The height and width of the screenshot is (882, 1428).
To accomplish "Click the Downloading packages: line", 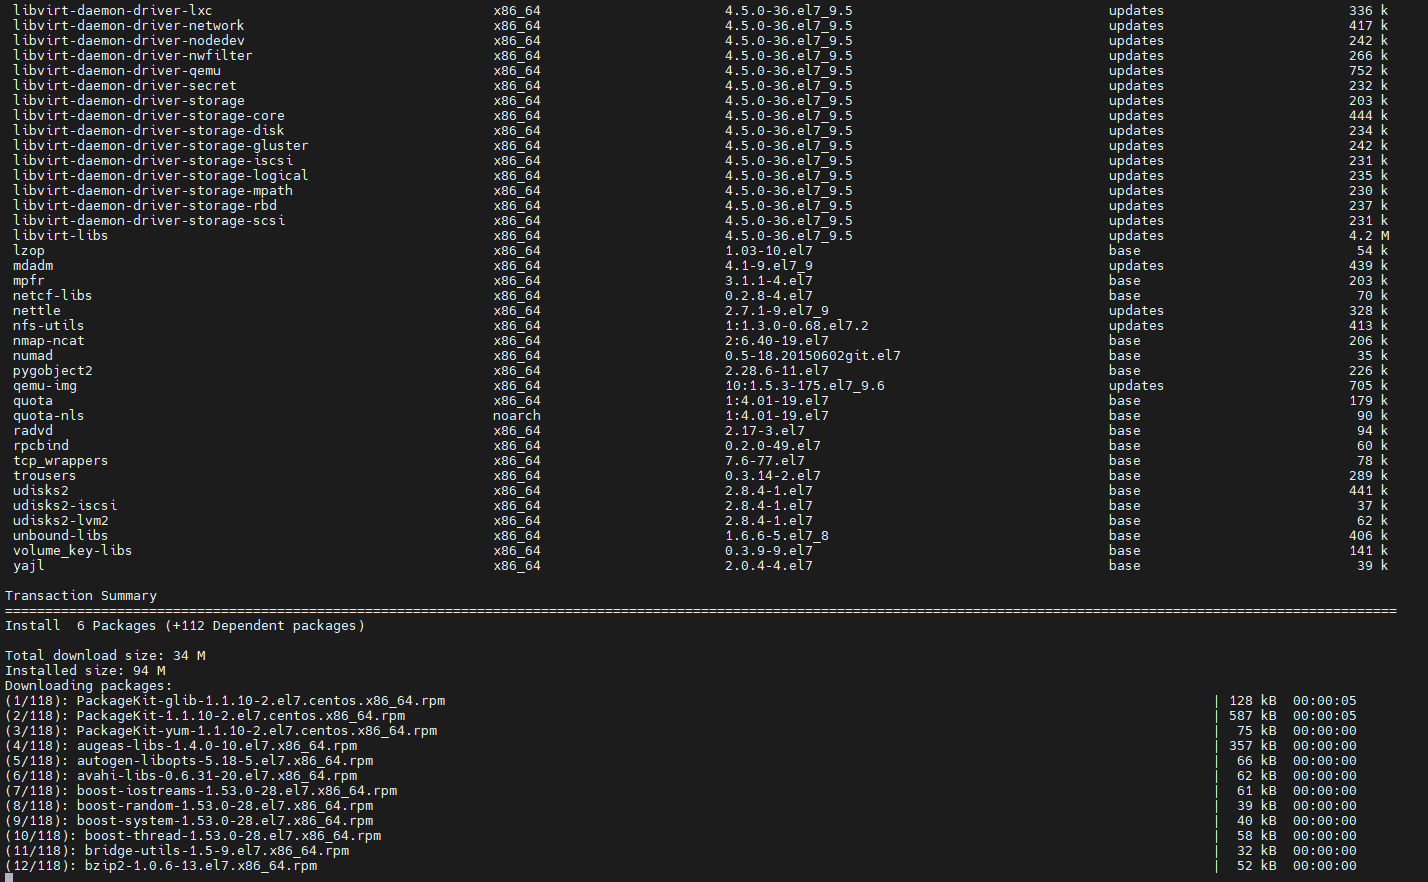I will 88,686.
